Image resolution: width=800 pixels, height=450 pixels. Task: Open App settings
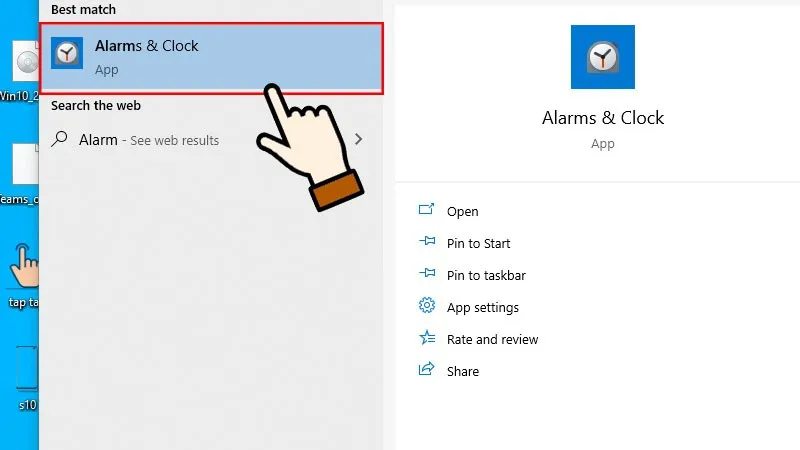coord(483,308)
